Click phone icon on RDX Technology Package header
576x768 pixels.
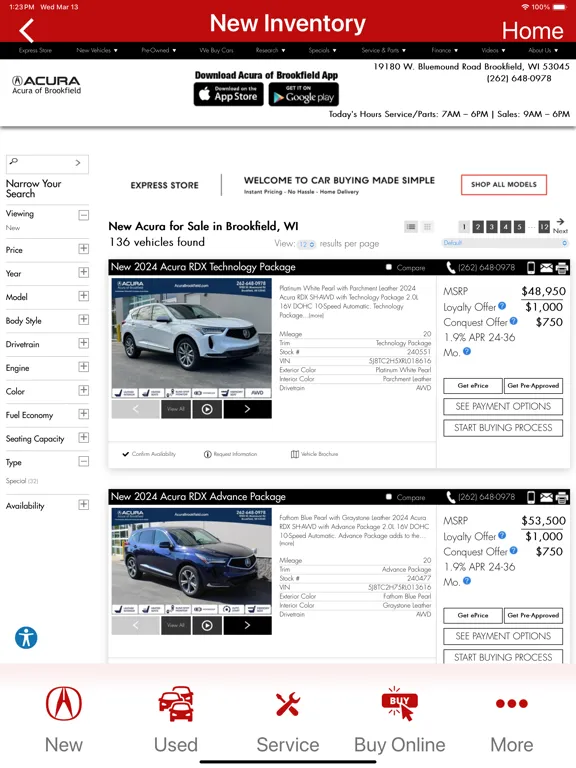451,267
